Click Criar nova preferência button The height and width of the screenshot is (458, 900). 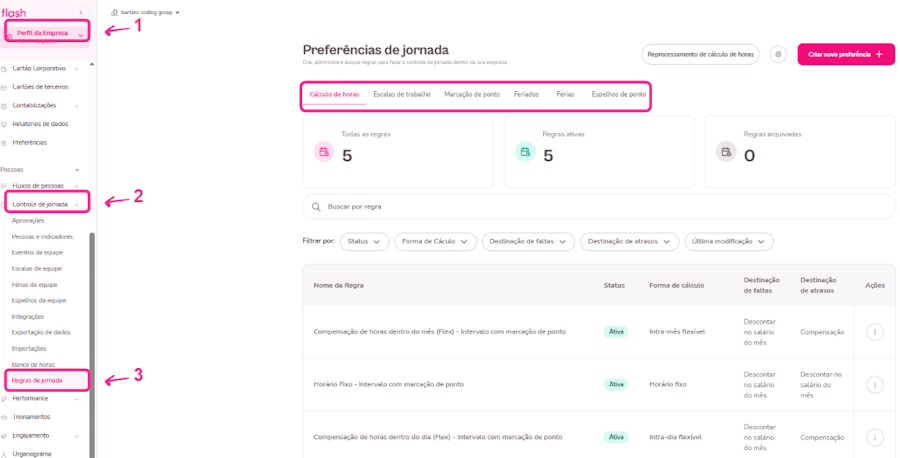[x=845, y=55]
